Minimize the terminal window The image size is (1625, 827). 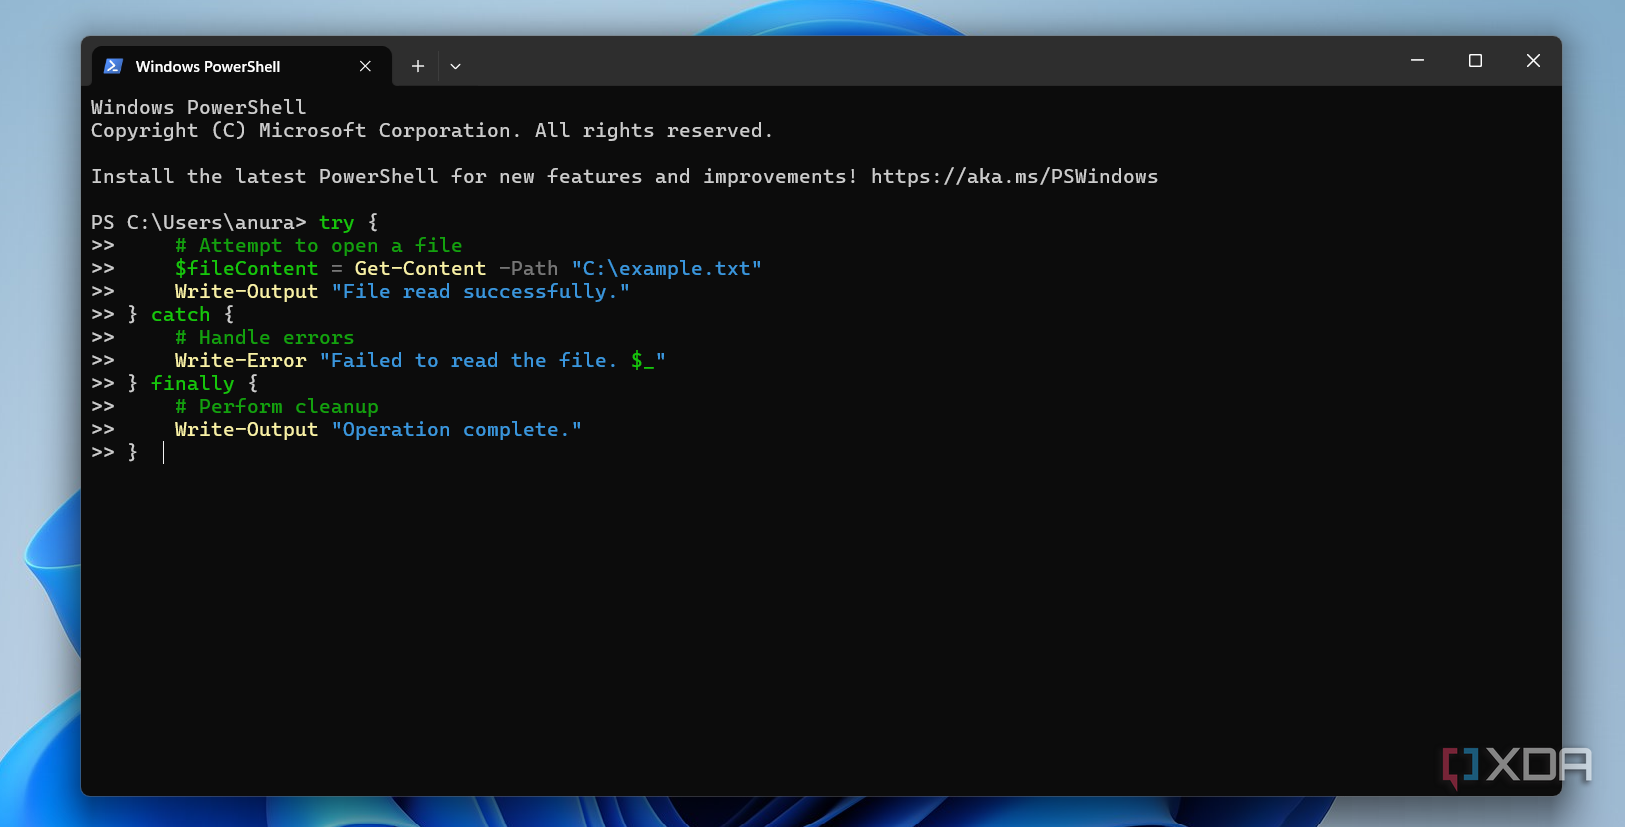[x=1417, y=61]
